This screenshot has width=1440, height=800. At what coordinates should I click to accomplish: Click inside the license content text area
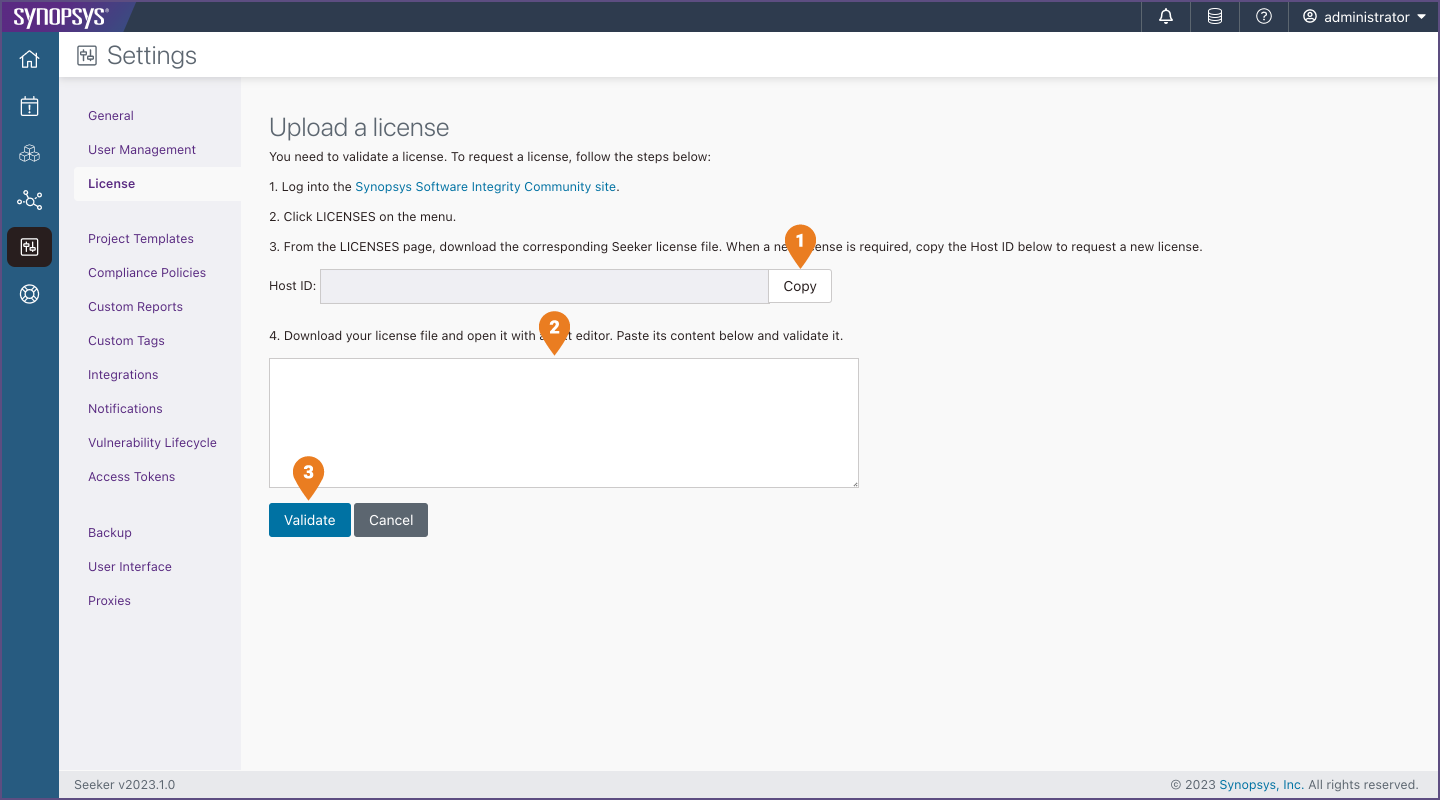[563, 422]
